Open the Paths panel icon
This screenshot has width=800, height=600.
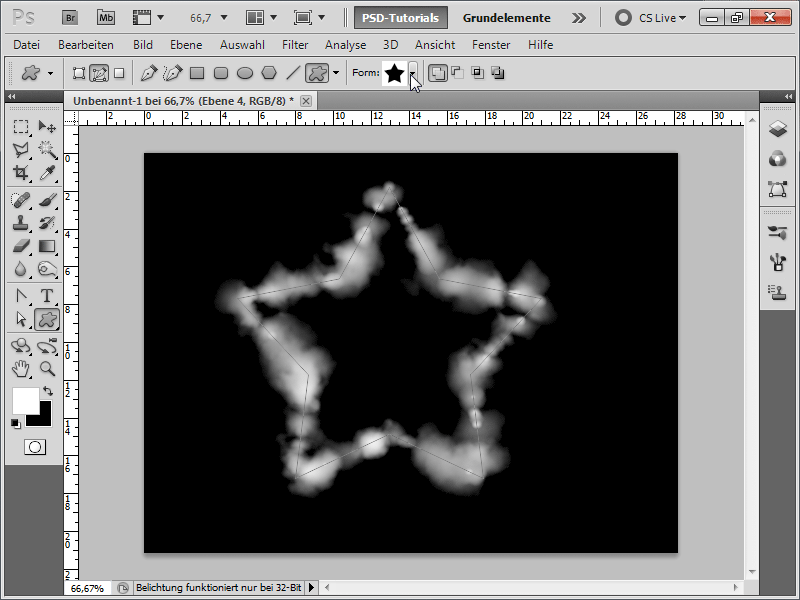(778, 189)
